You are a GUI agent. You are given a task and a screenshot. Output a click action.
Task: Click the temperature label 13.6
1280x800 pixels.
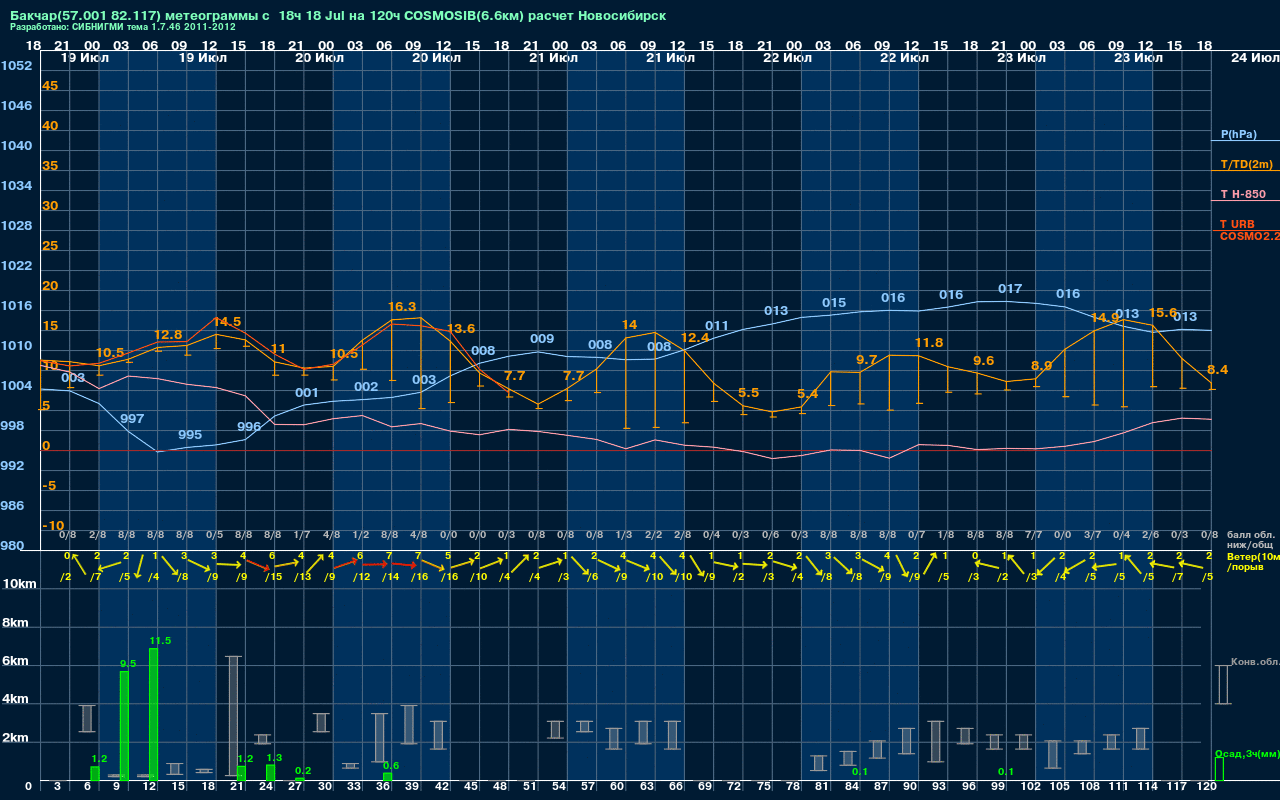(x=461, y=329)
